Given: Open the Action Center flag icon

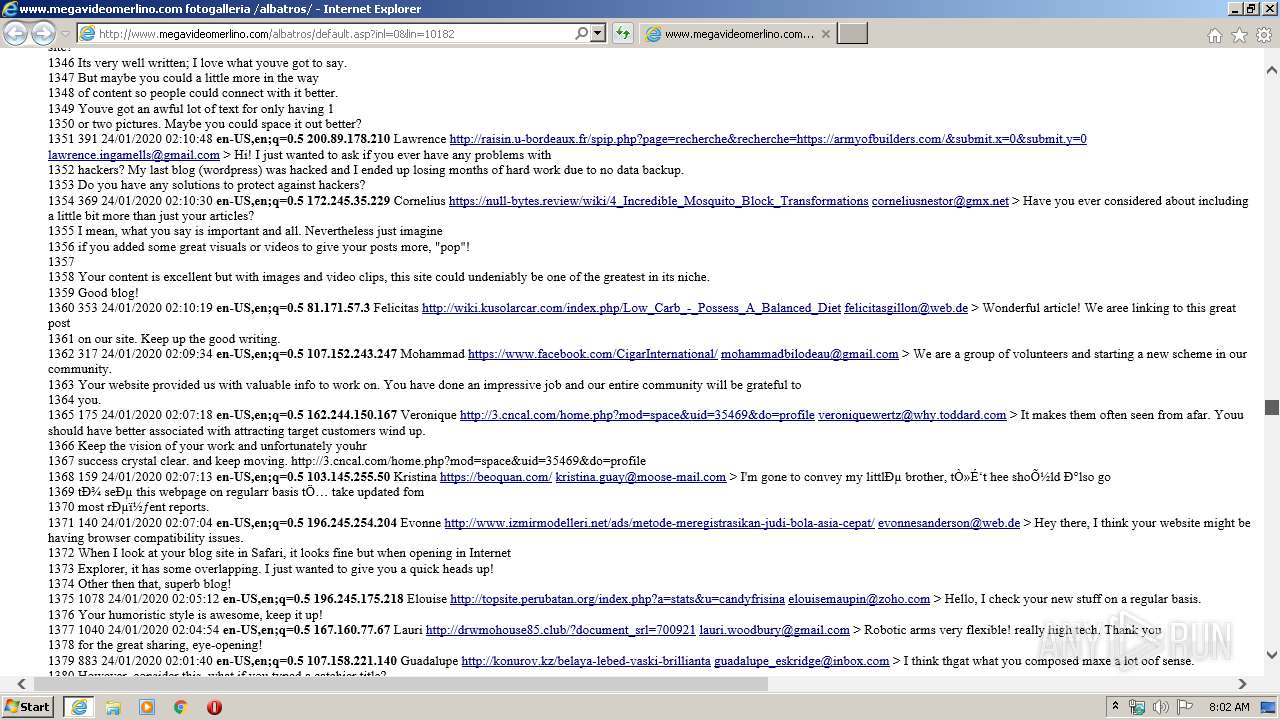Looking at the screenshot, I should [1184, 707].
